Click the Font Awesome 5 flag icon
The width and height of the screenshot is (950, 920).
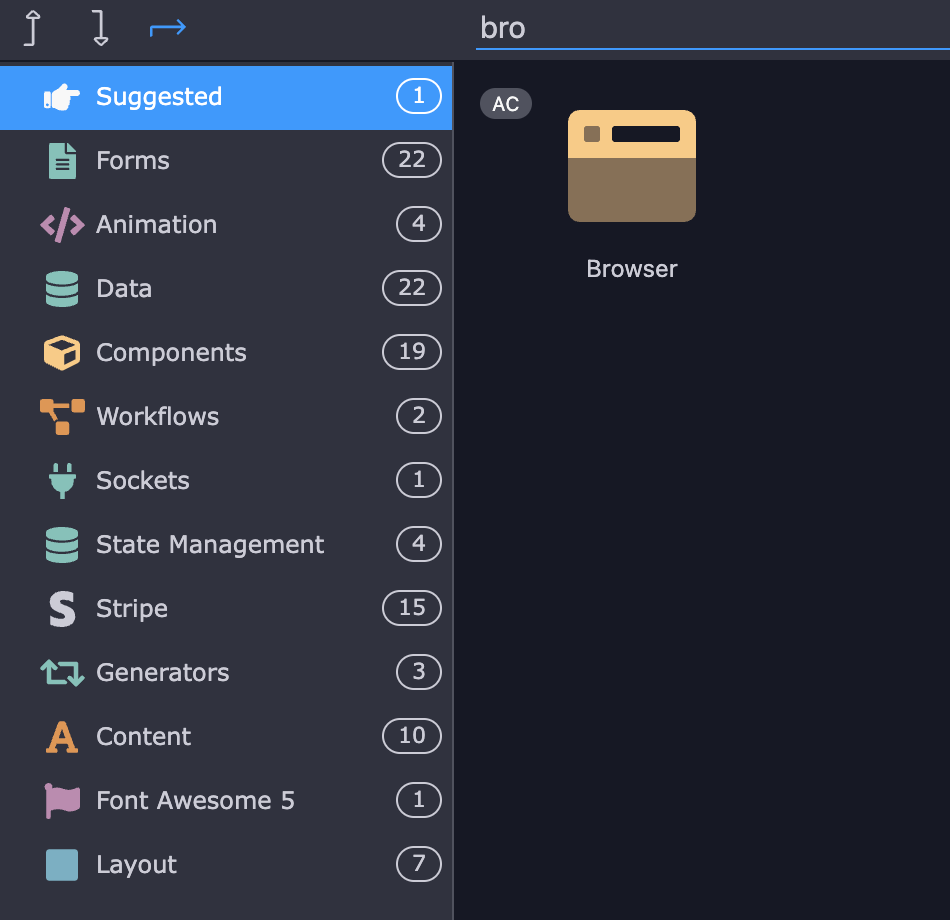(x=62, y=801)
